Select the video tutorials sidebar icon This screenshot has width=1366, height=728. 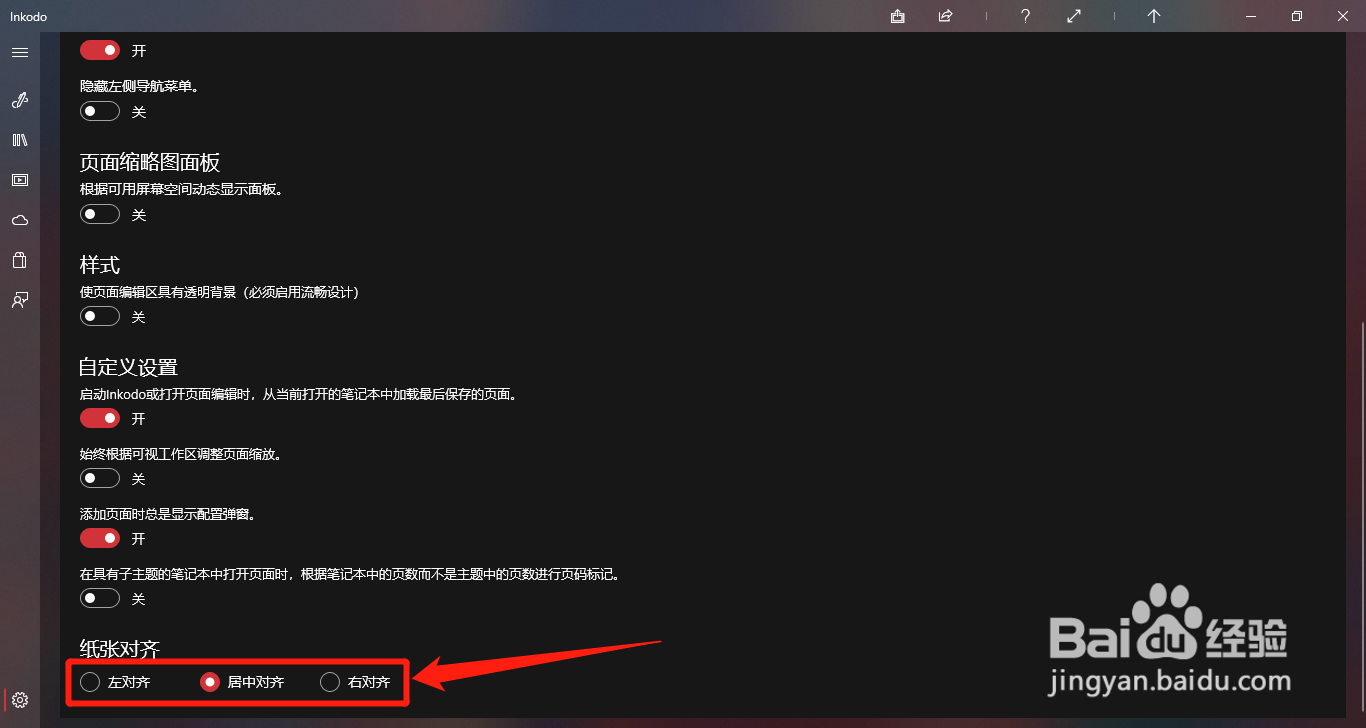(x=19, y=180)
